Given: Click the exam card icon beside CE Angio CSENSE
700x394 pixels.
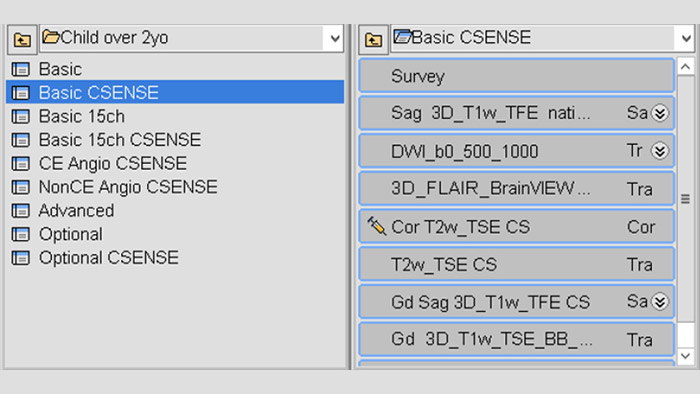Looking at the screenshot, I should (21, 164).
